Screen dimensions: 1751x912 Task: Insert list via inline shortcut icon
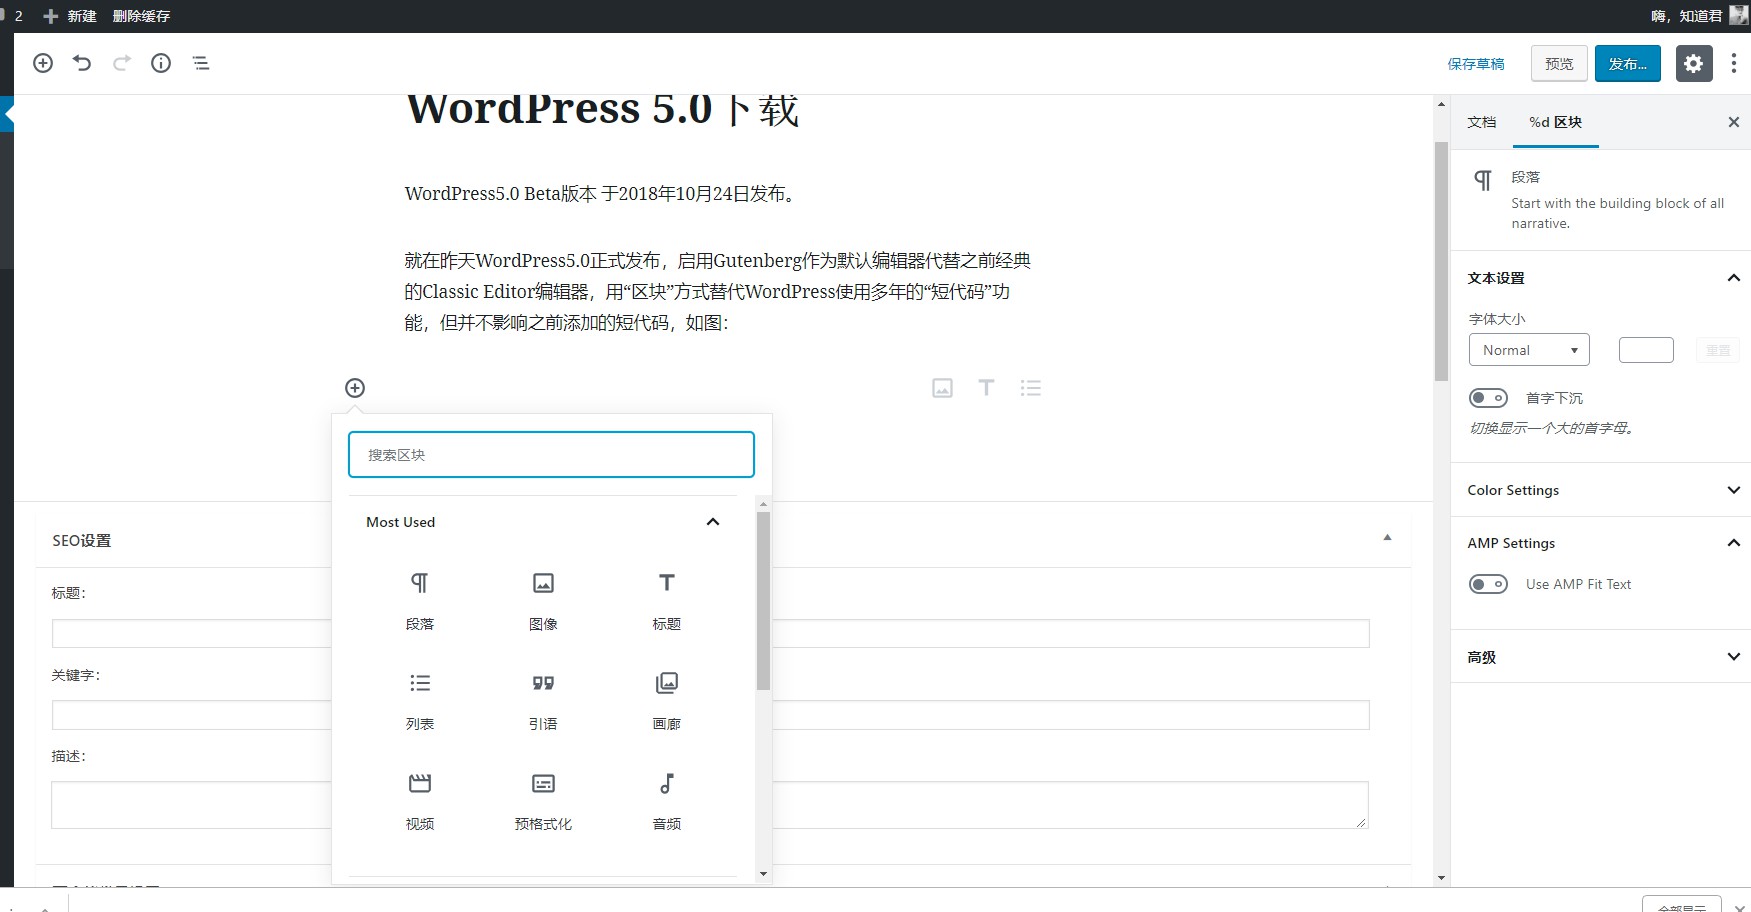click(x=1031, y=388)
